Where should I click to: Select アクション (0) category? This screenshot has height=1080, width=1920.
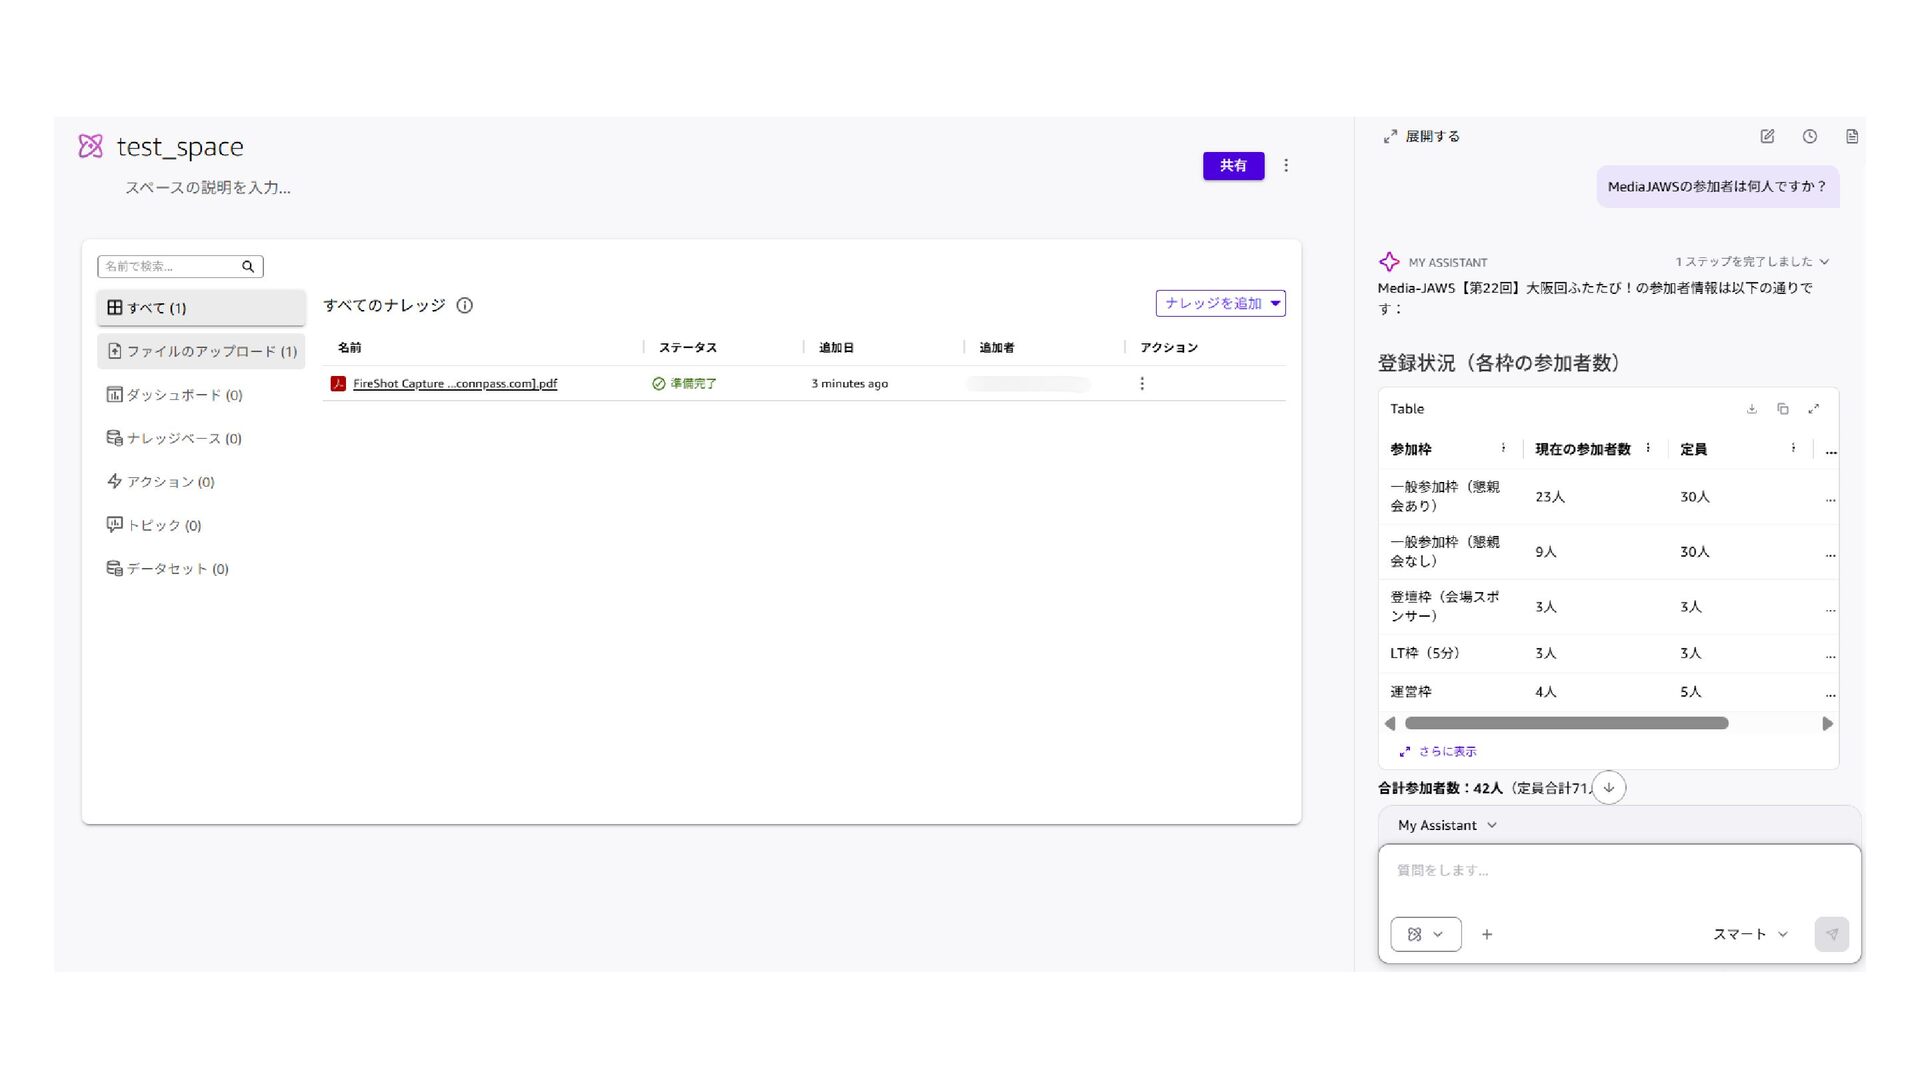coord(201,482)
